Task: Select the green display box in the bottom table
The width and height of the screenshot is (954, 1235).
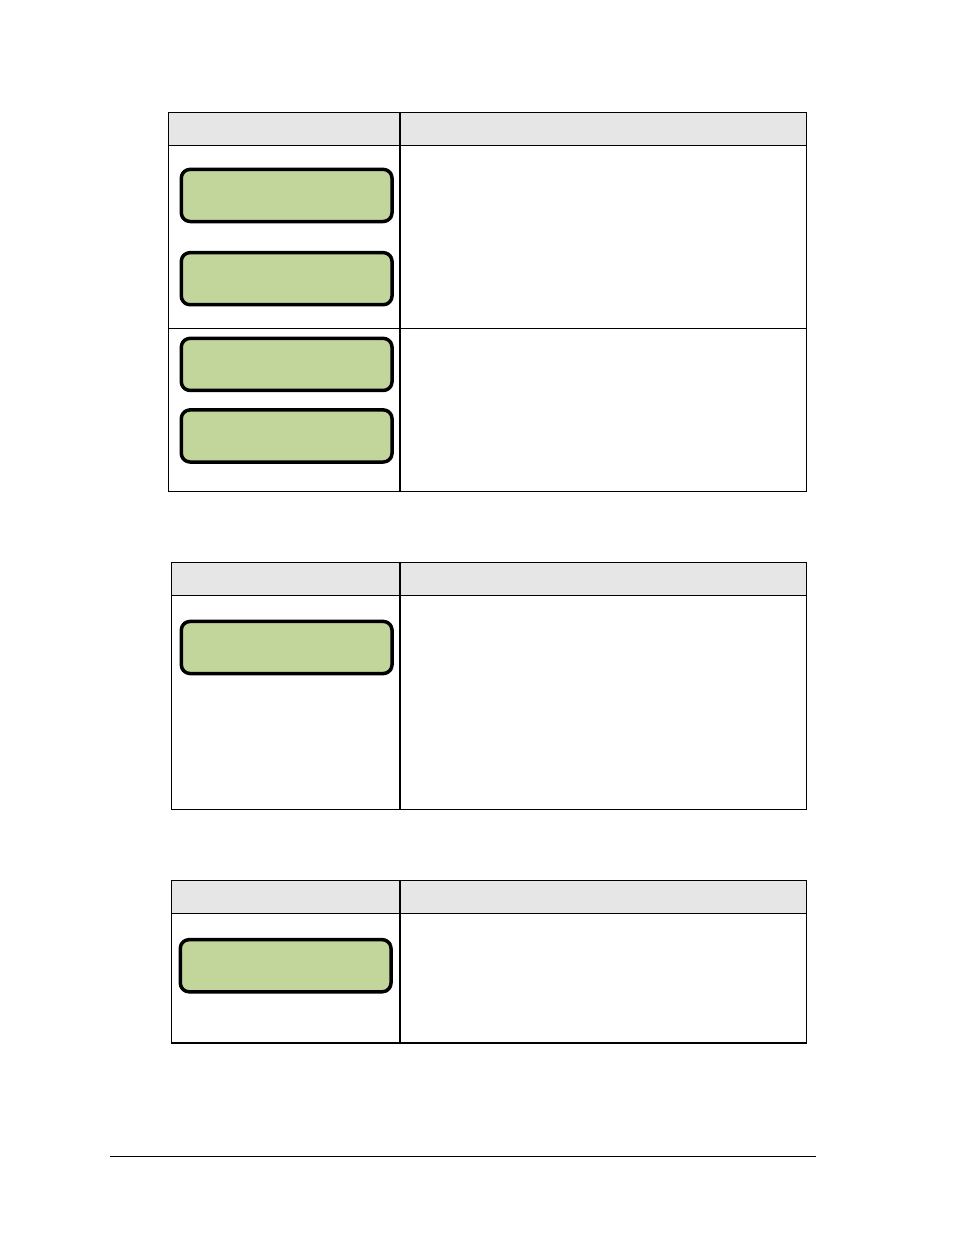Action: coord(285,965)
